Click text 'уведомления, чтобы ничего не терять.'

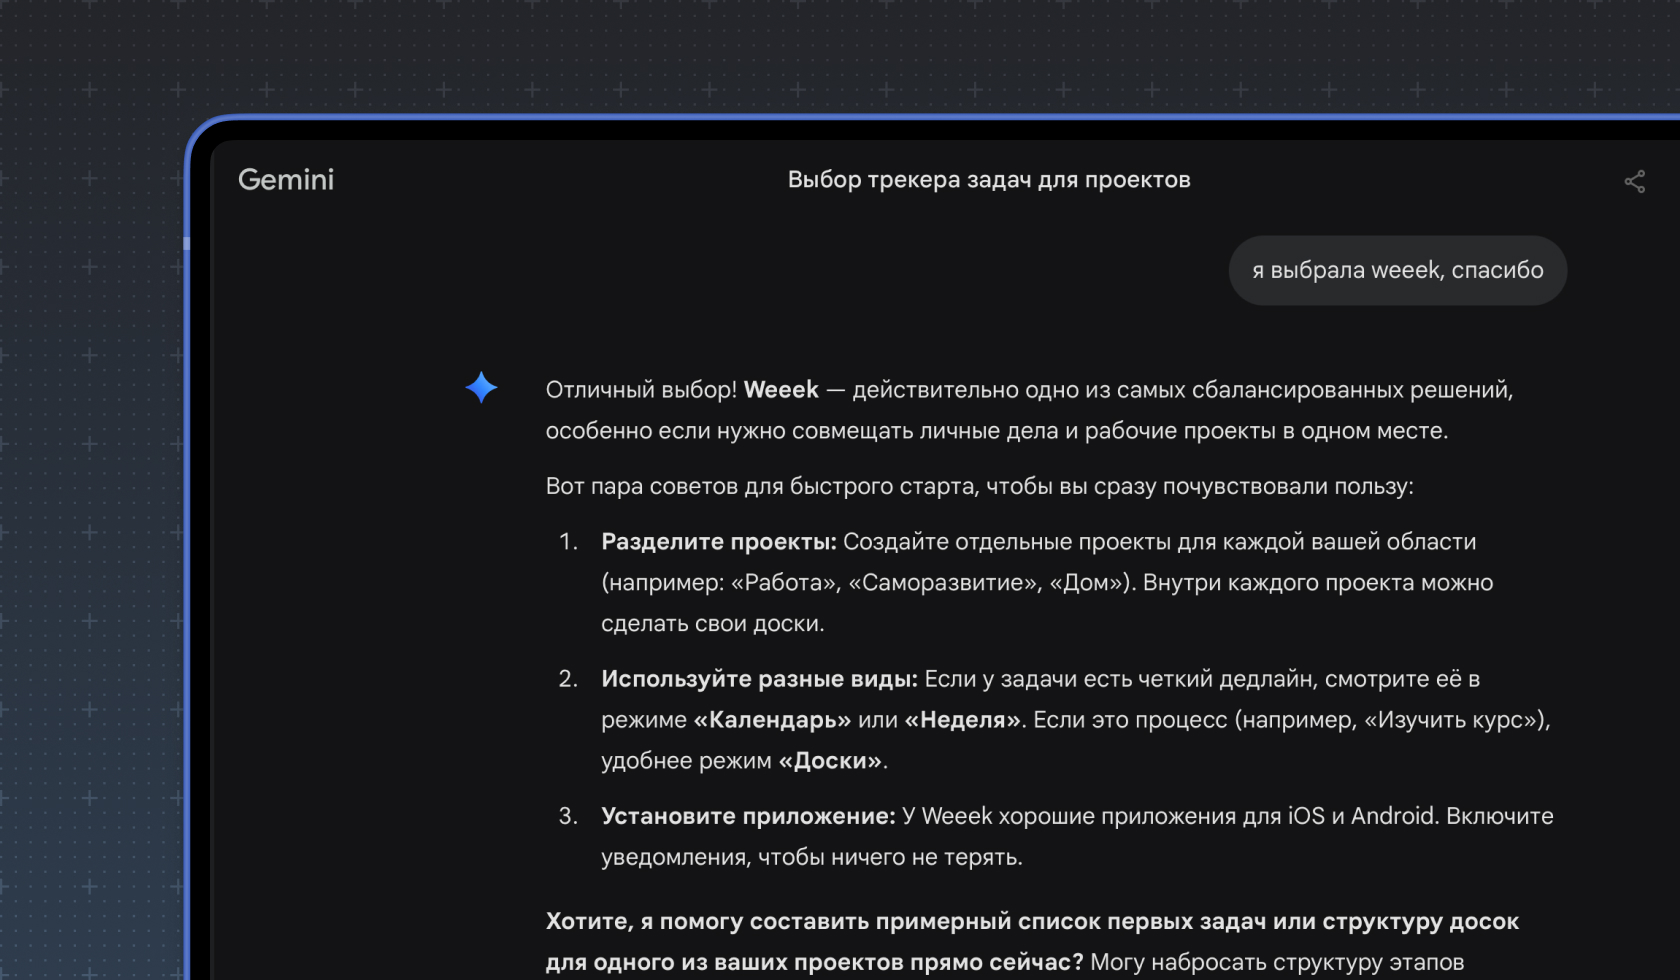click(811, 857)
